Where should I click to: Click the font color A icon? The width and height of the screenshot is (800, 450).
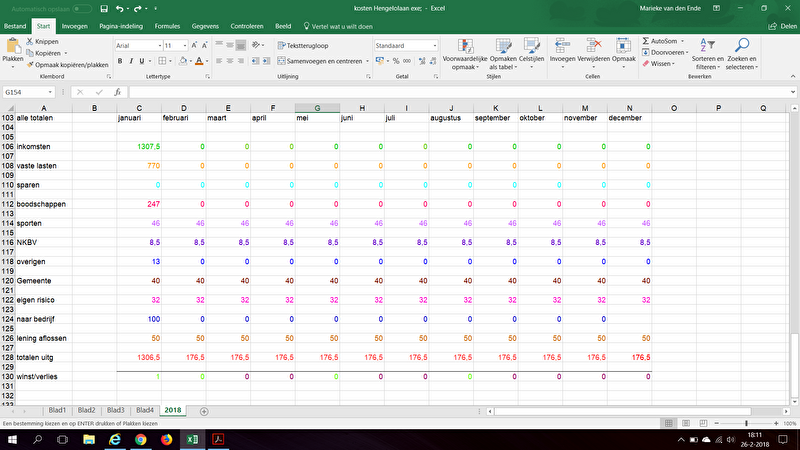point(199,61)
